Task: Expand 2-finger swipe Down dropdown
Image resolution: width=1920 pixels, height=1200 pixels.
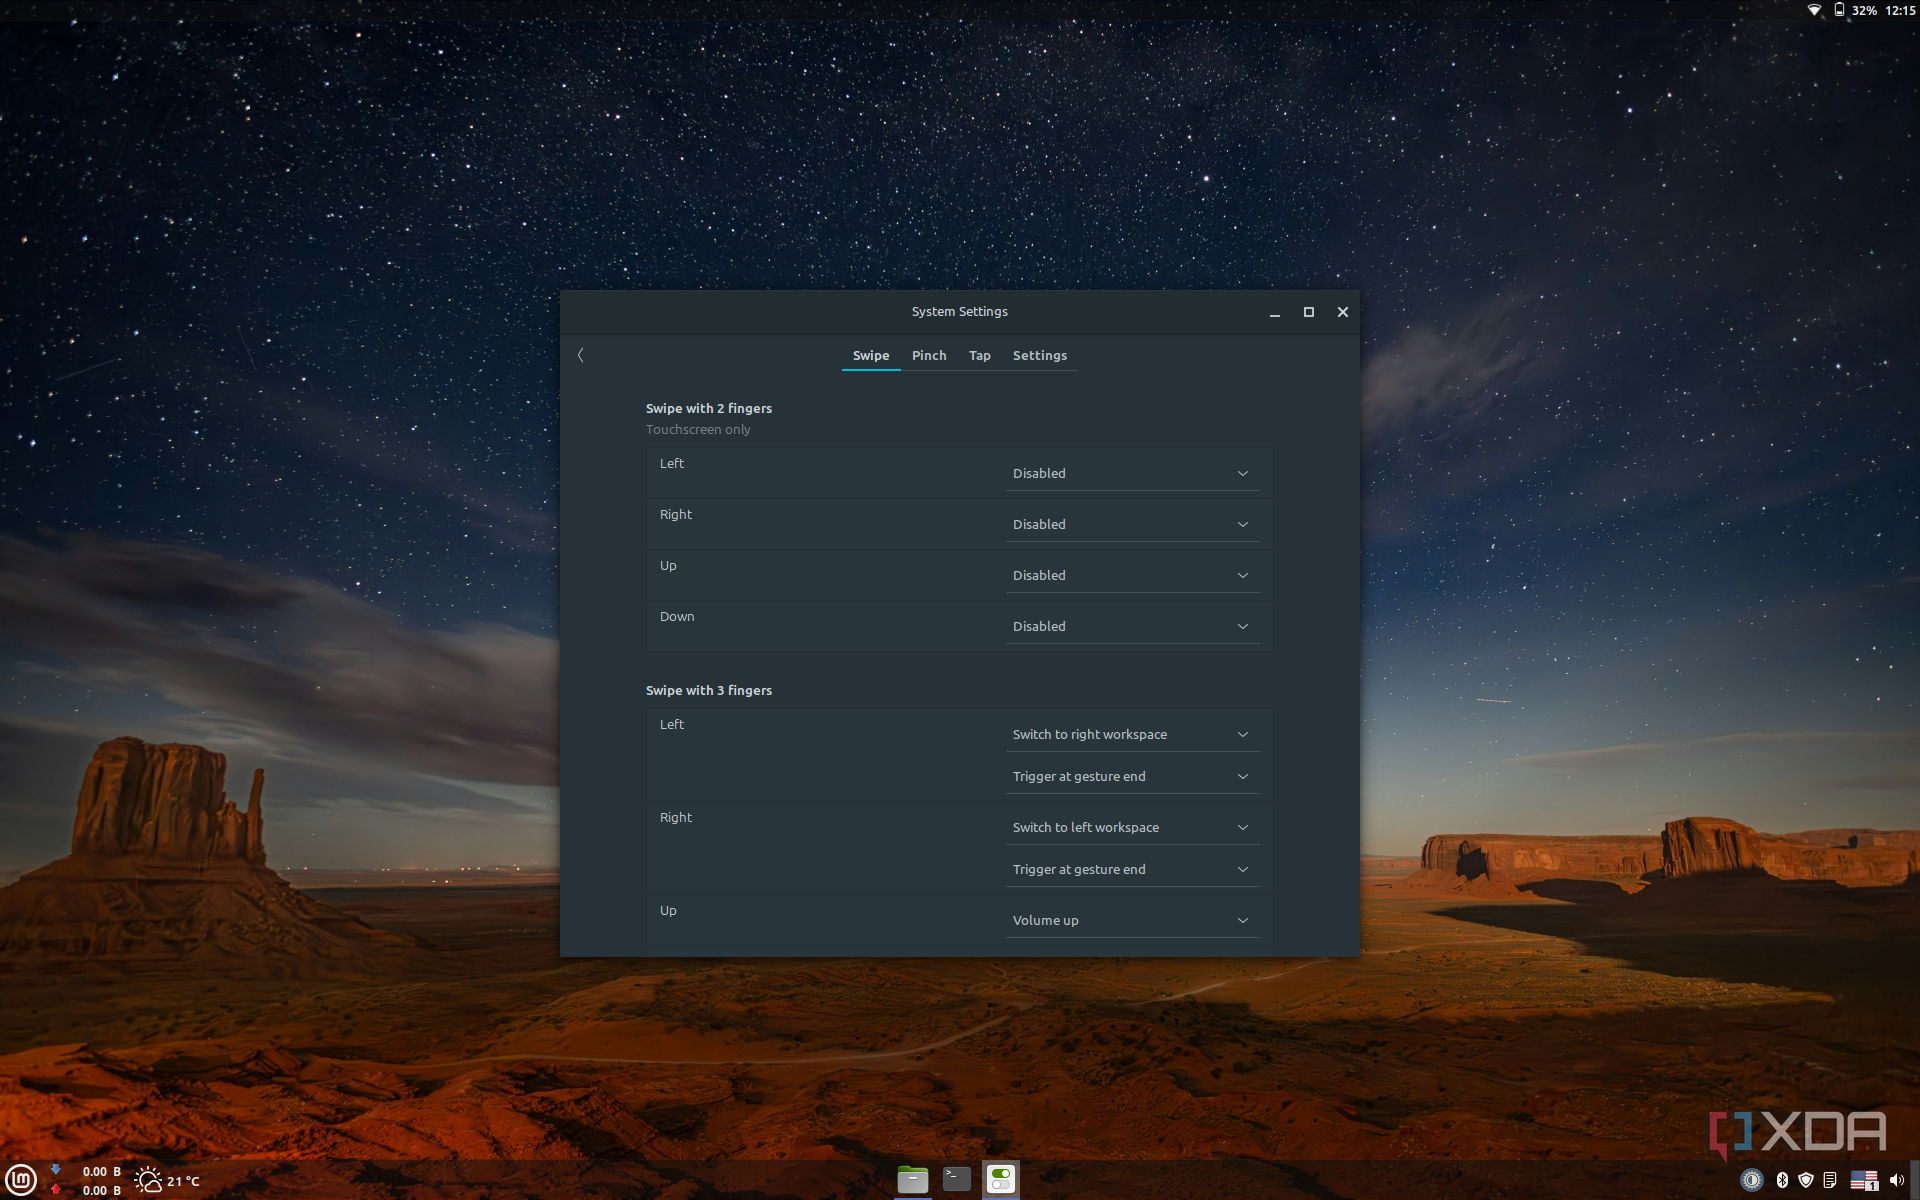Action: tap(1131, 626)
